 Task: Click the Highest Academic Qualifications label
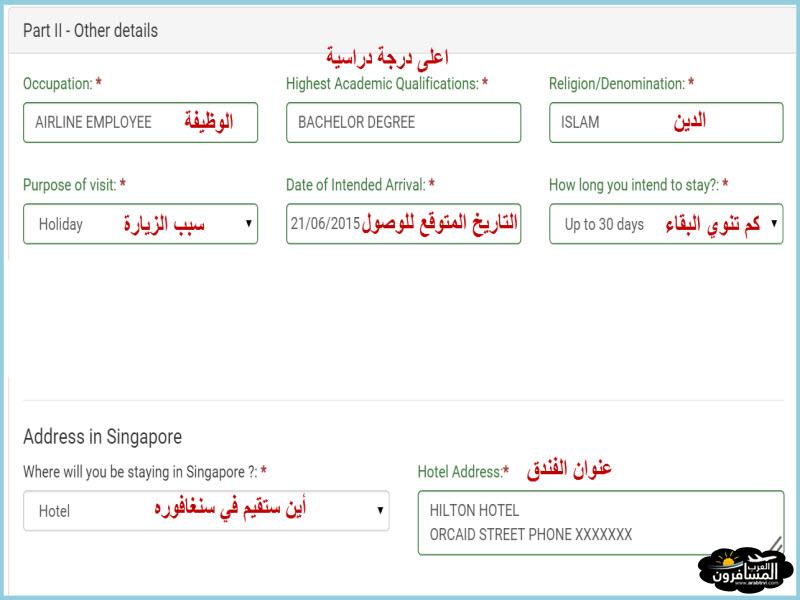tap(387, 84)
